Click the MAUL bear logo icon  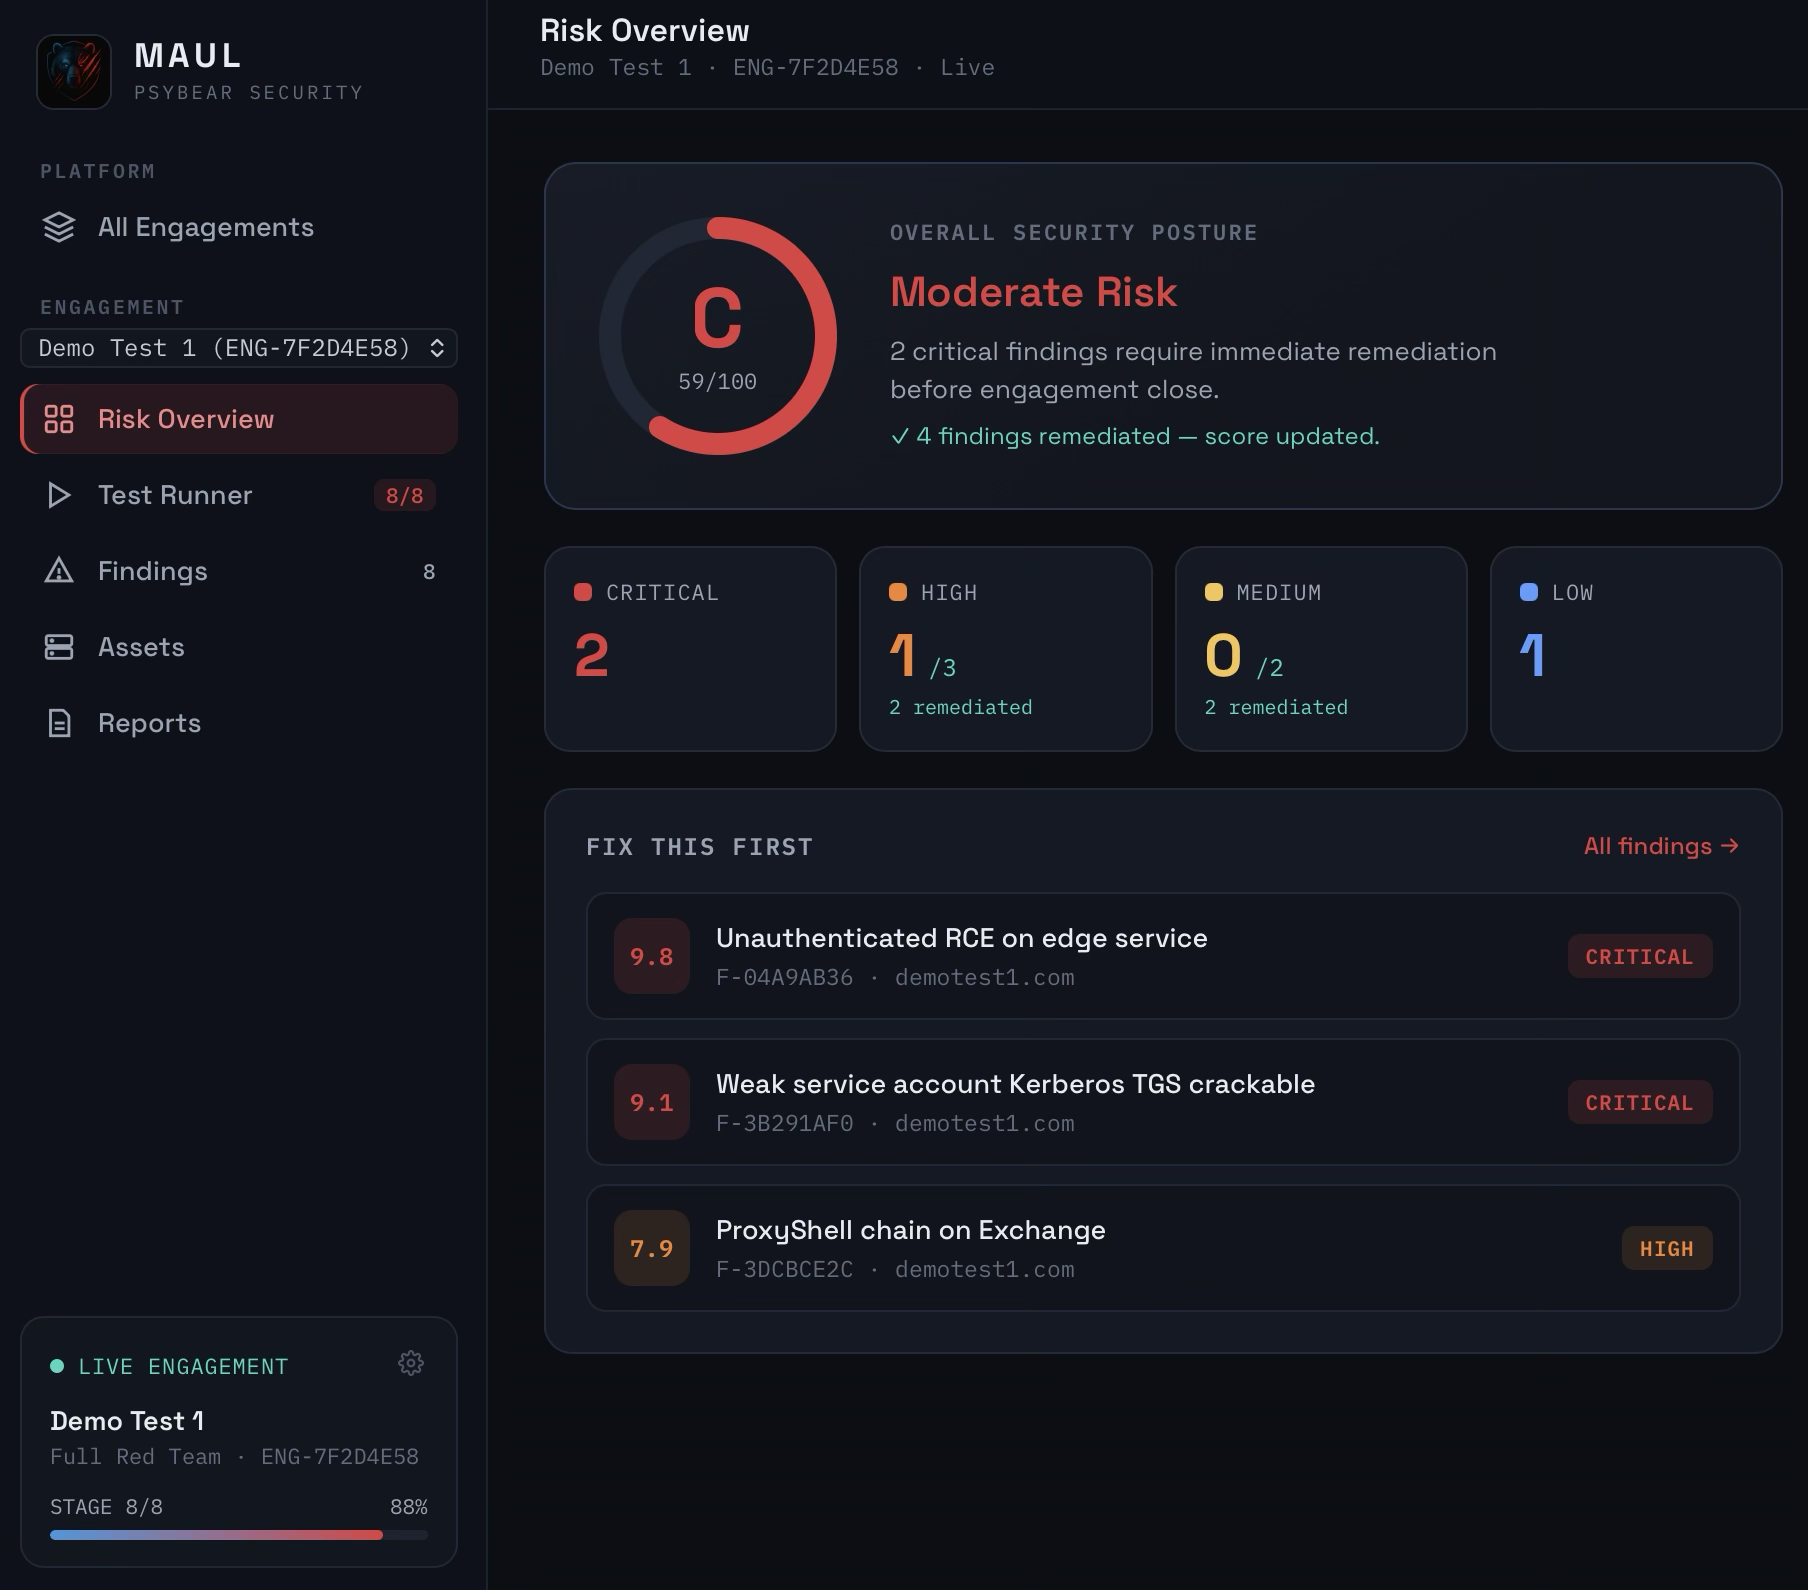tap(74, 72)
